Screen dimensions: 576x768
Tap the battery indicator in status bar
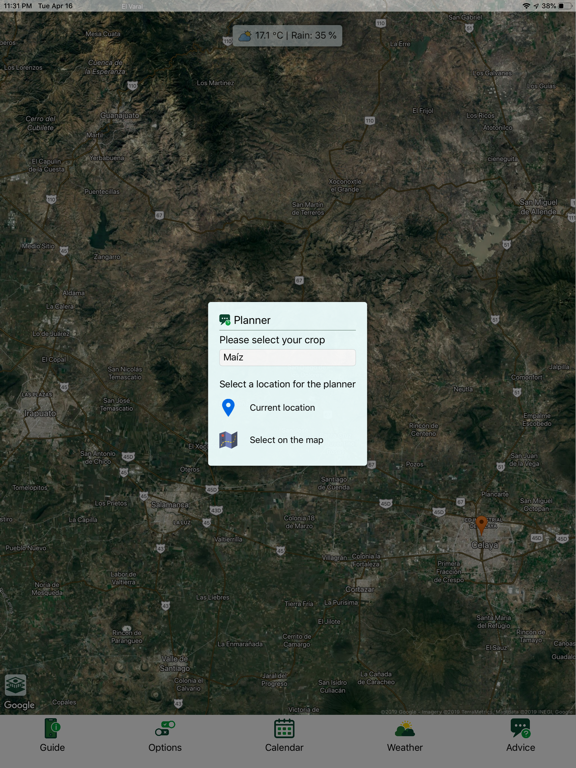pos(564,6)
